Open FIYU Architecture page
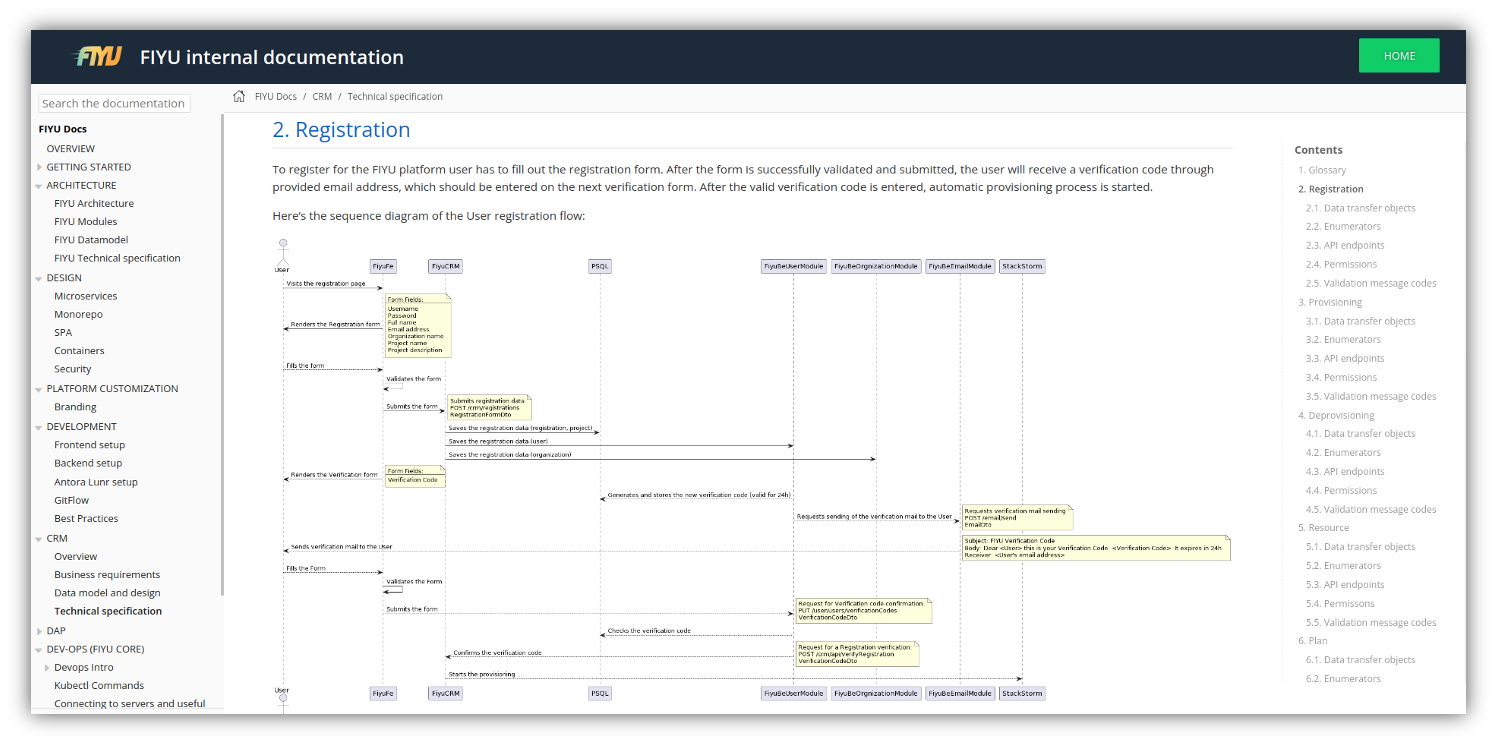Image resolution: width=1496 pixels, height=744 pixels. click(94, 203)
